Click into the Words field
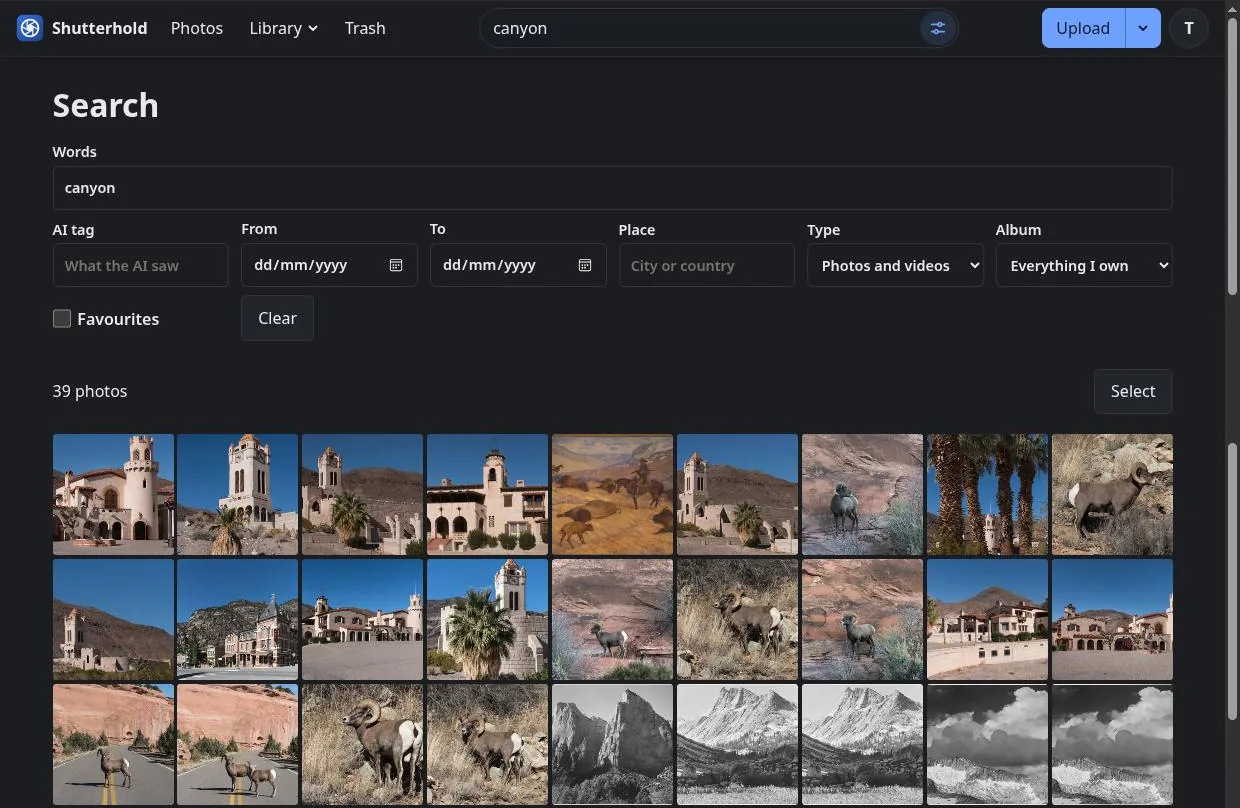The height and width of the screenshot is (808, 1240). [x=612, y=188]
